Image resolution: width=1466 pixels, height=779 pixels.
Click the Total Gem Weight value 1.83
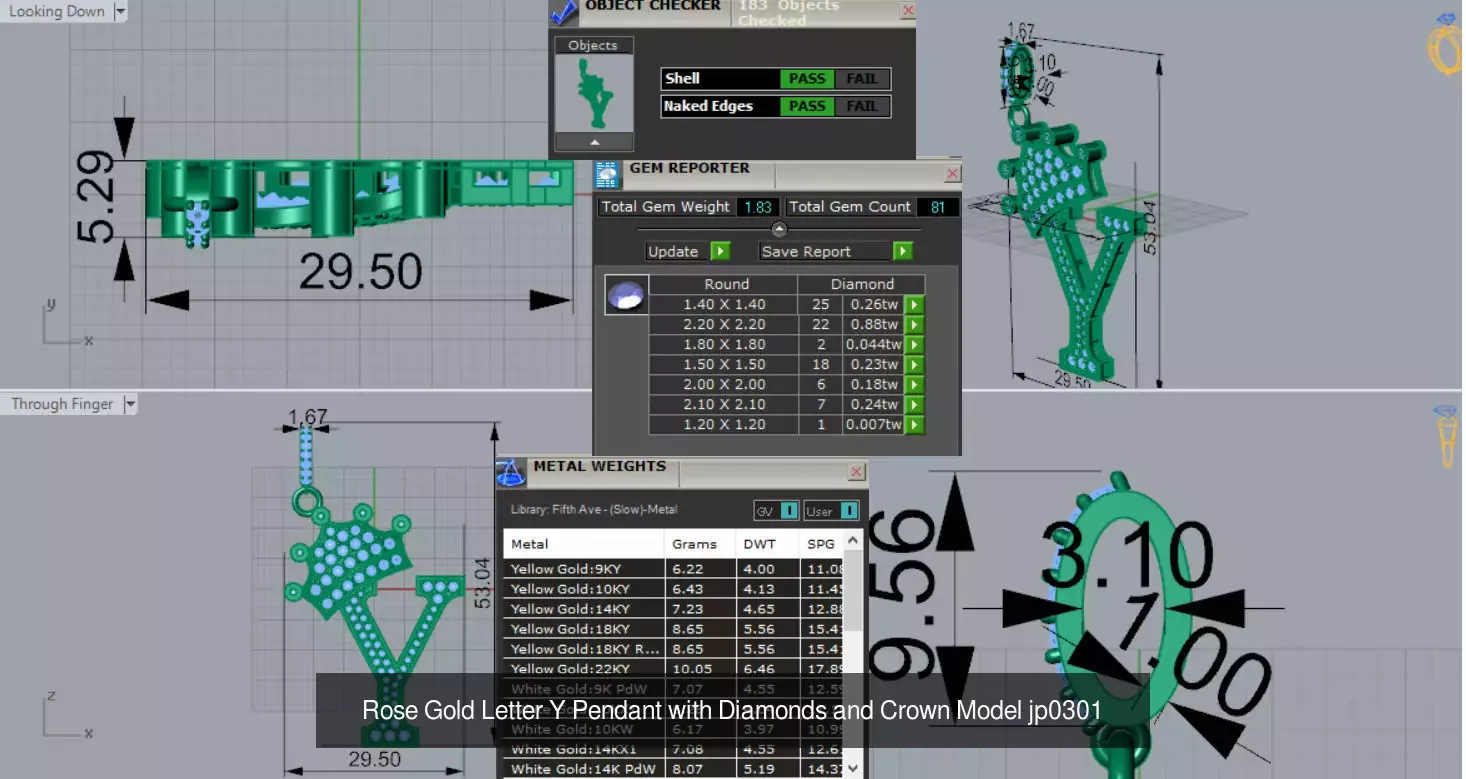pos(758,207)
